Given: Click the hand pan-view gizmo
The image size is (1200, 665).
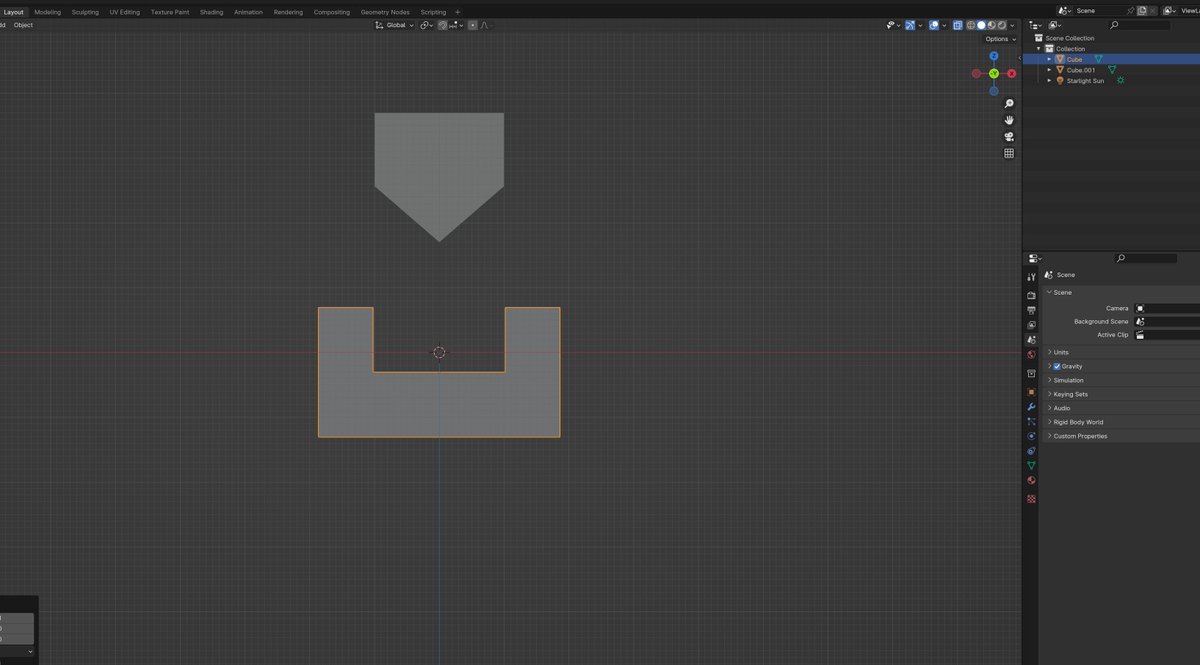Looking at the screenshot, I should tap(1009, 120).
